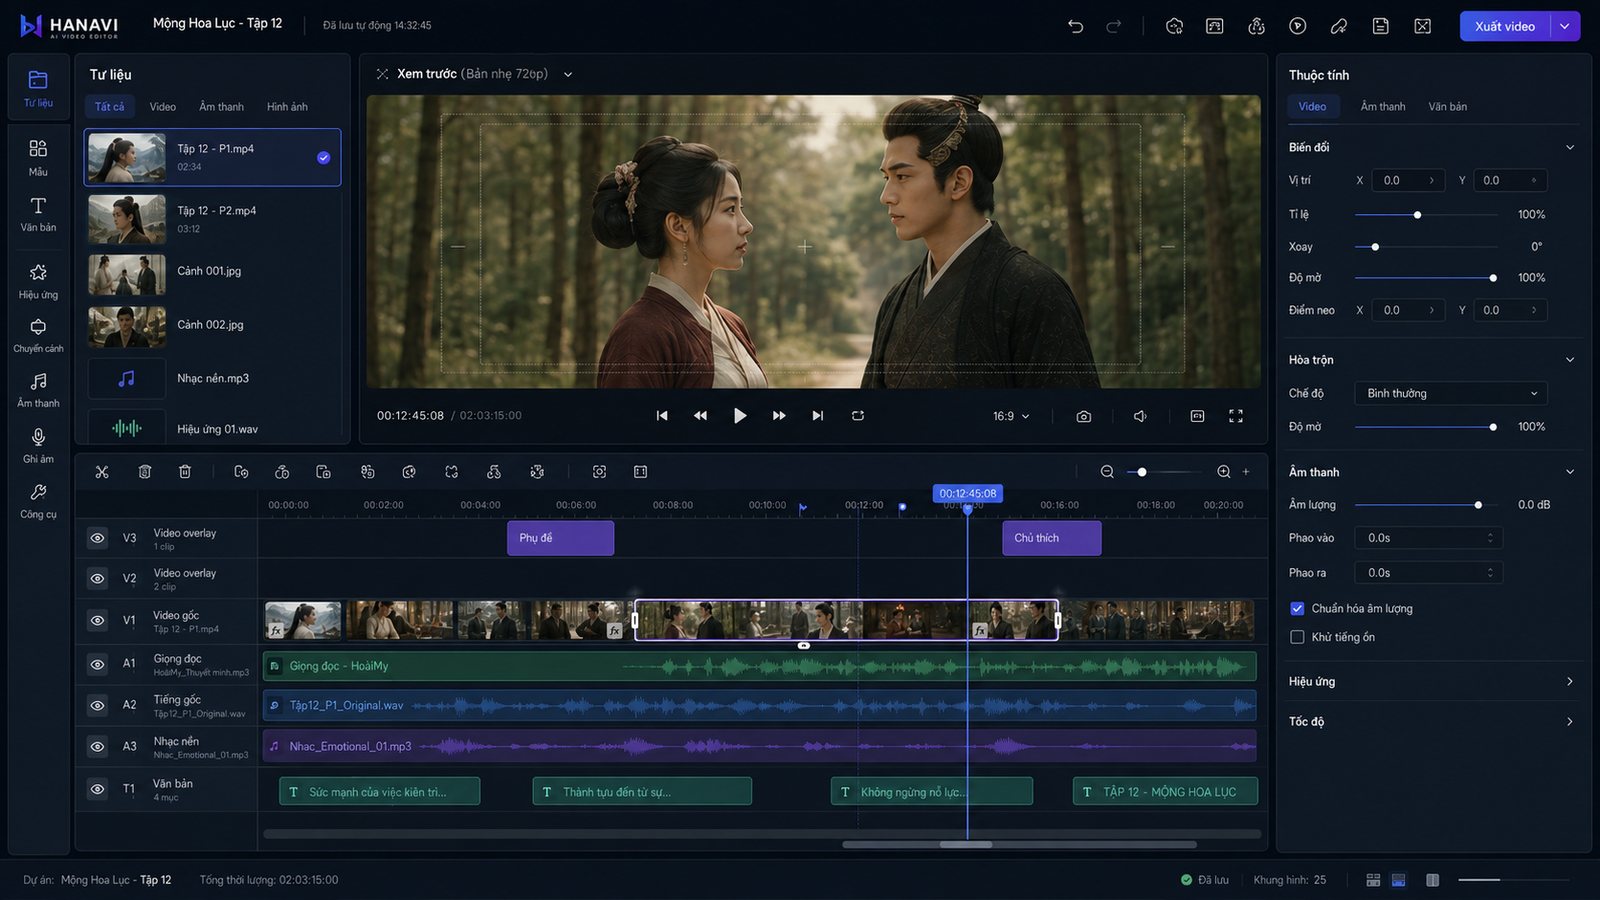Take a snapshot with the camera icon
Viewport: 1600px width, 900px height.
1083,416
